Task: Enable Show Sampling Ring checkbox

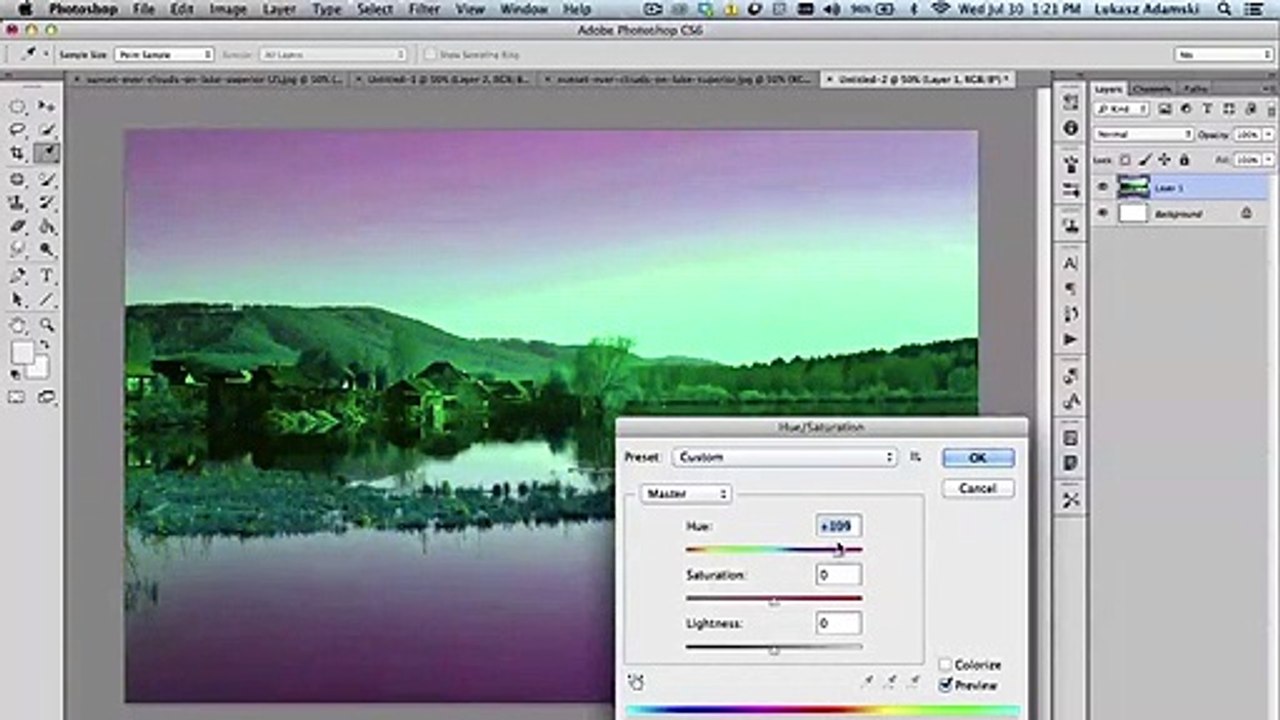Action: point(430,54)
